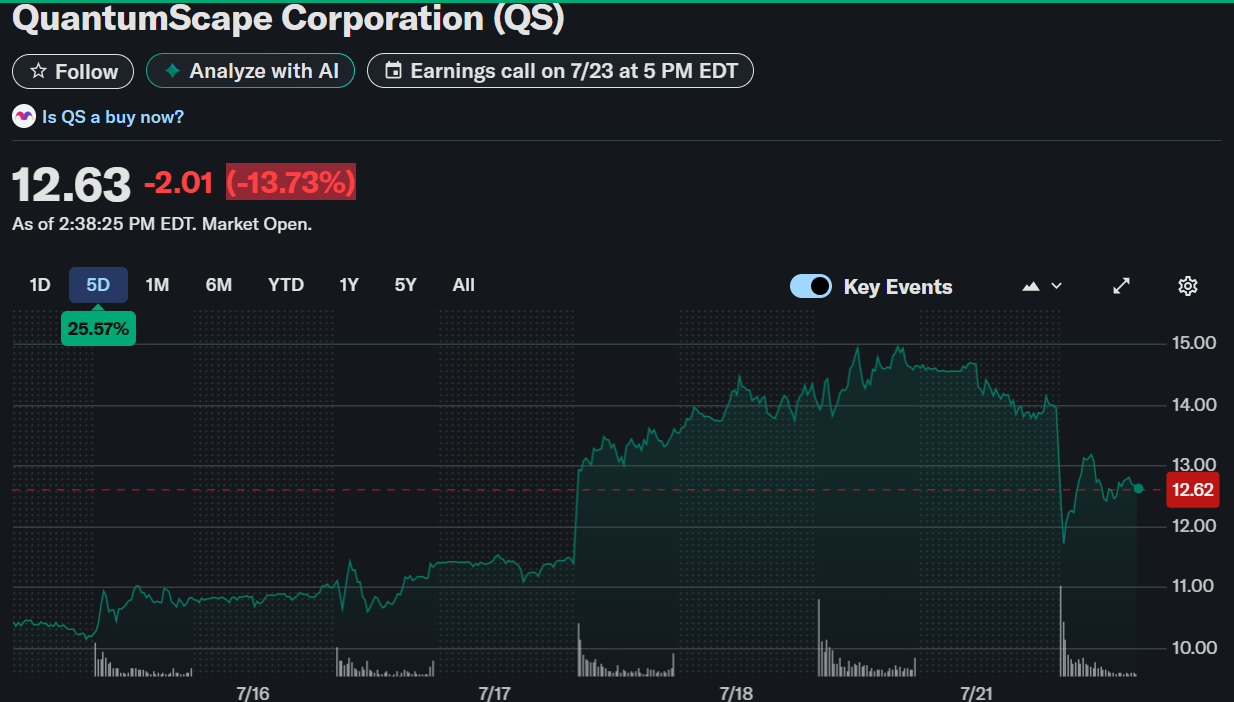Click the 10.00 y-axis label
The width and height of the screenshot is (1234, 702).
1194,647
